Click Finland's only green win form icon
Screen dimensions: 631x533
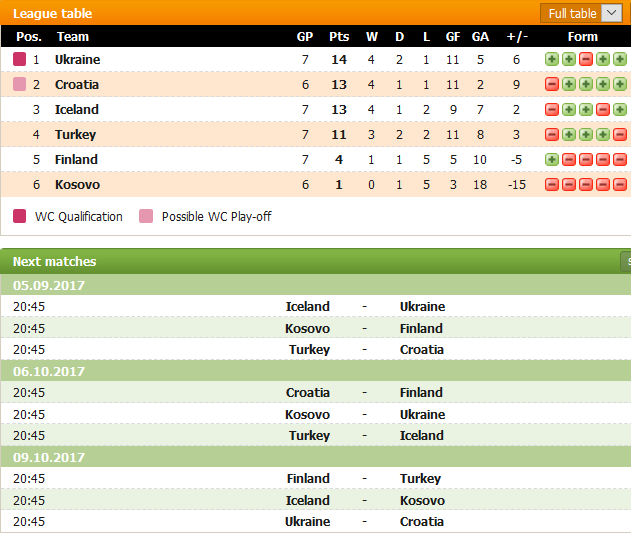[x=552, y=159]
